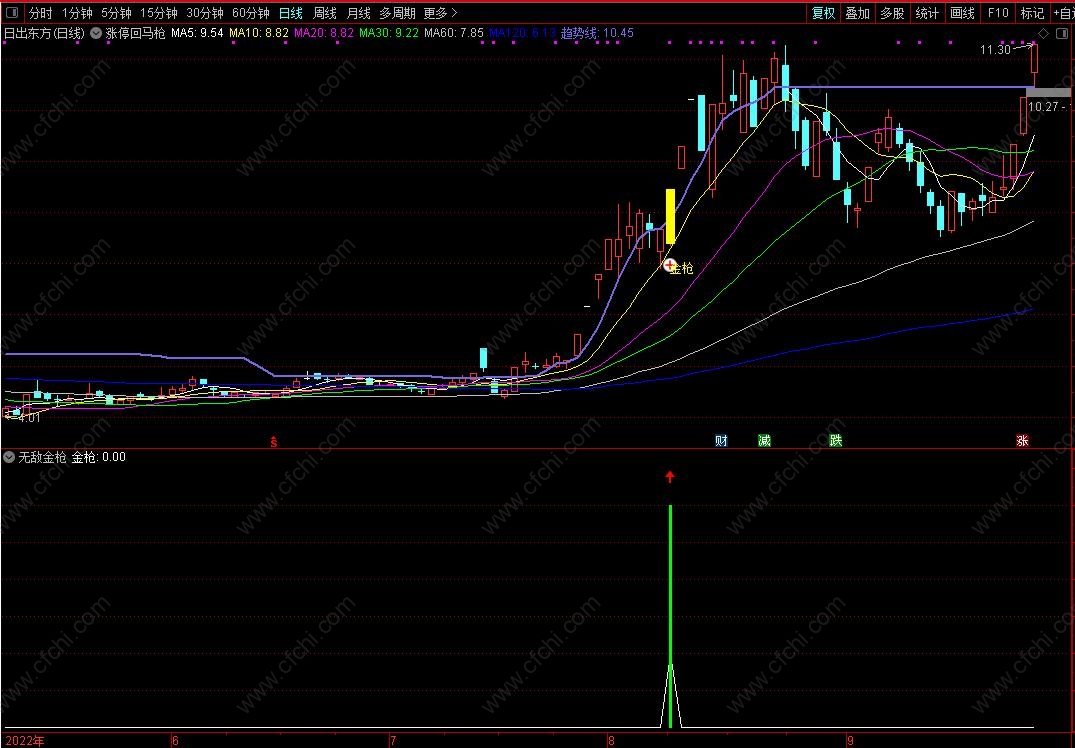Click the red arrow above green spike
The height and width of the screenshot is (748, 1075).
click(x=671, y=476)
